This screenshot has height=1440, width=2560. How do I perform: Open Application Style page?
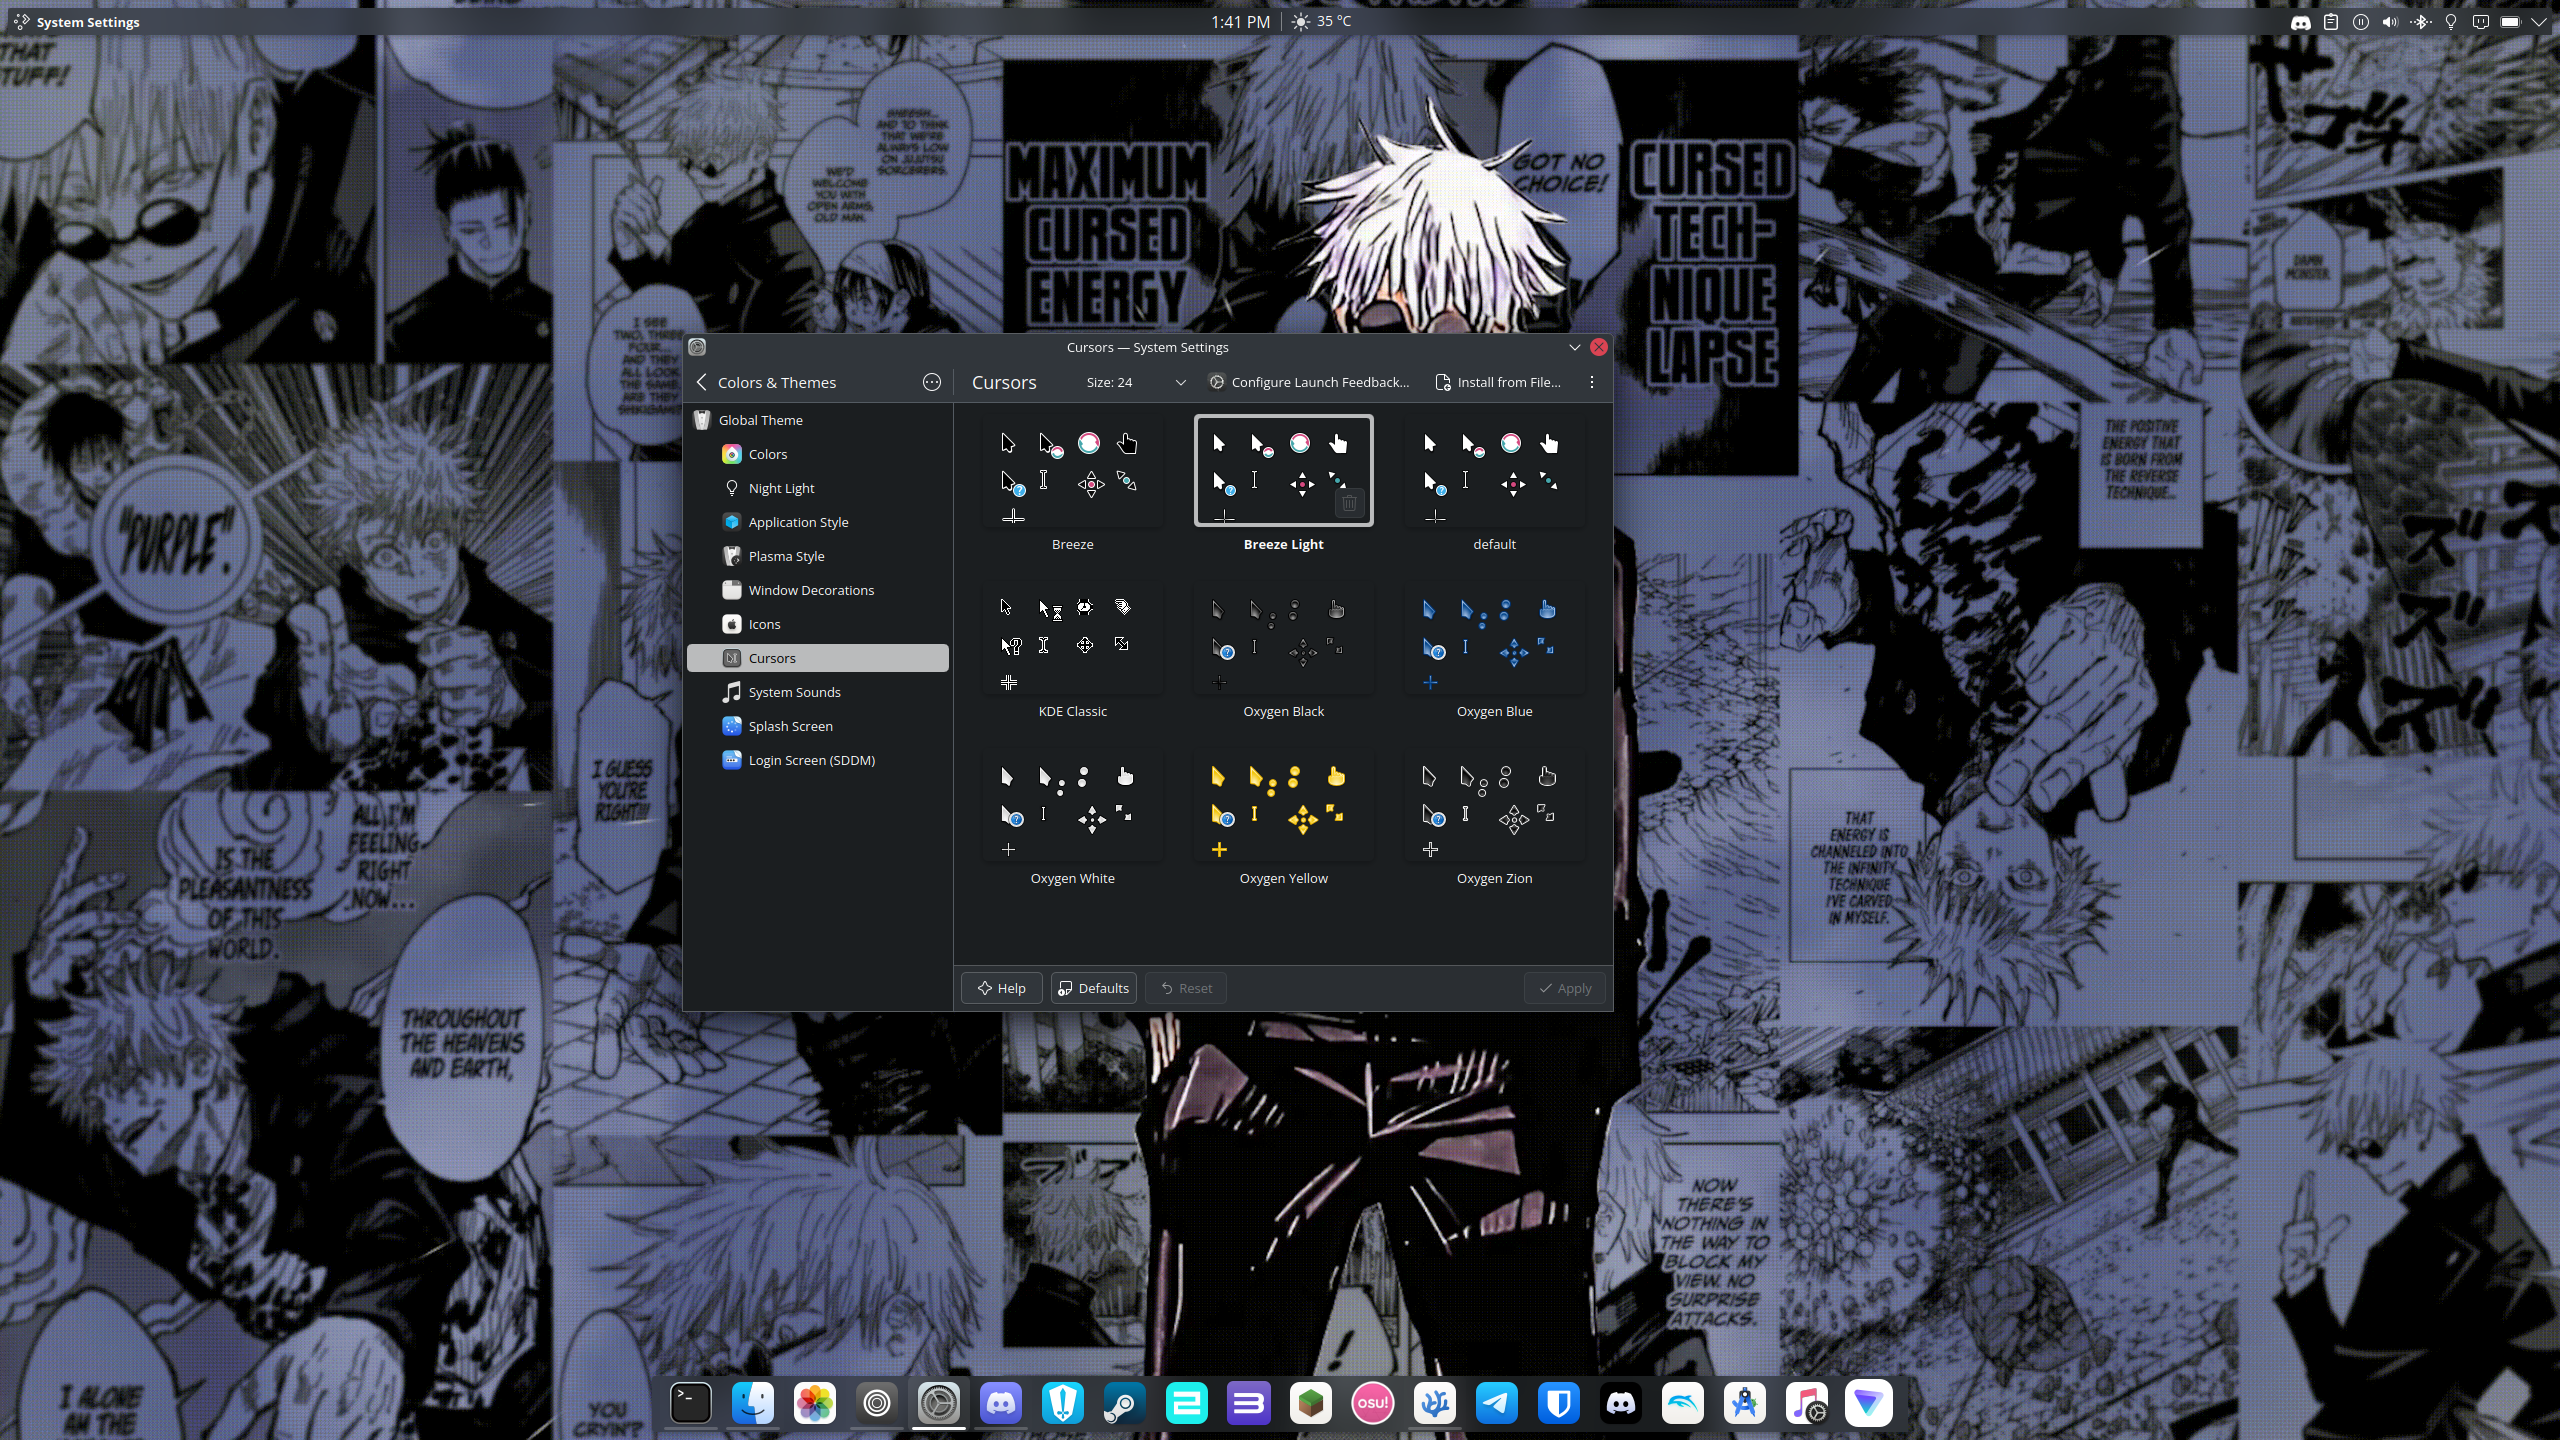click(818, 522)
